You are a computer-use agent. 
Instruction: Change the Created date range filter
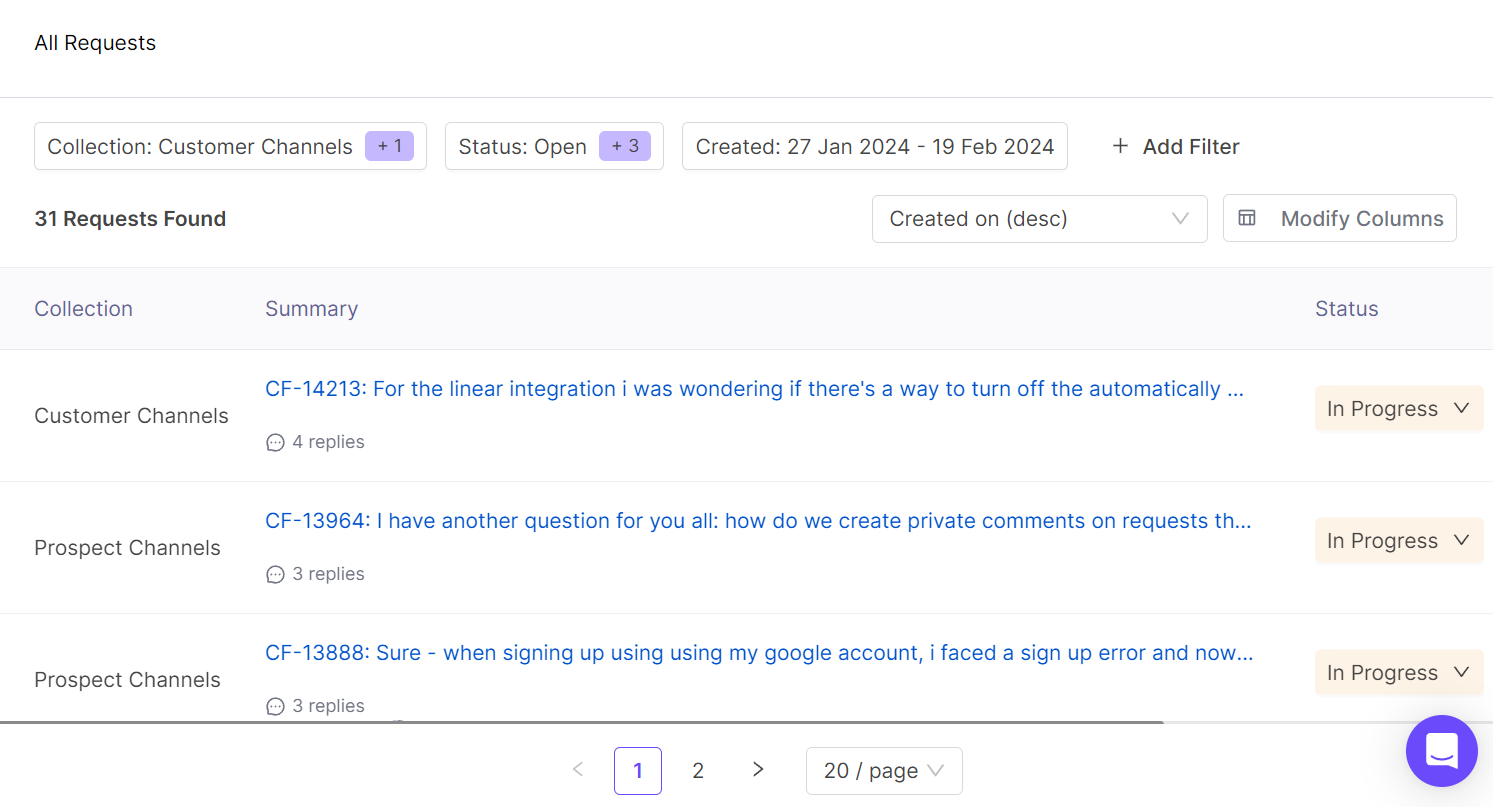point(874,147)
